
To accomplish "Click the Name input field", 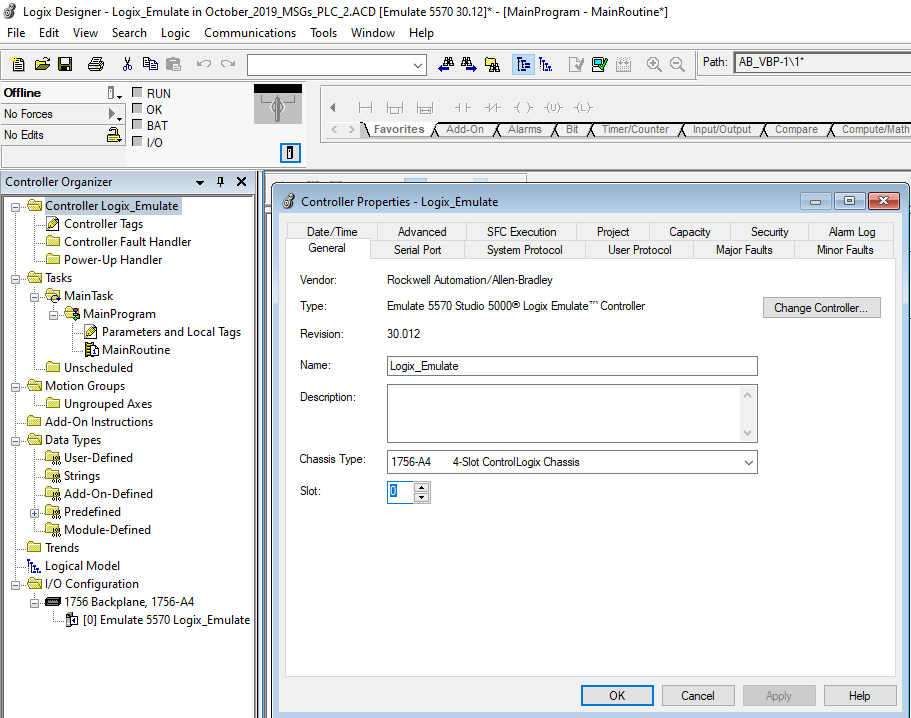I will (x=572, y=366).
